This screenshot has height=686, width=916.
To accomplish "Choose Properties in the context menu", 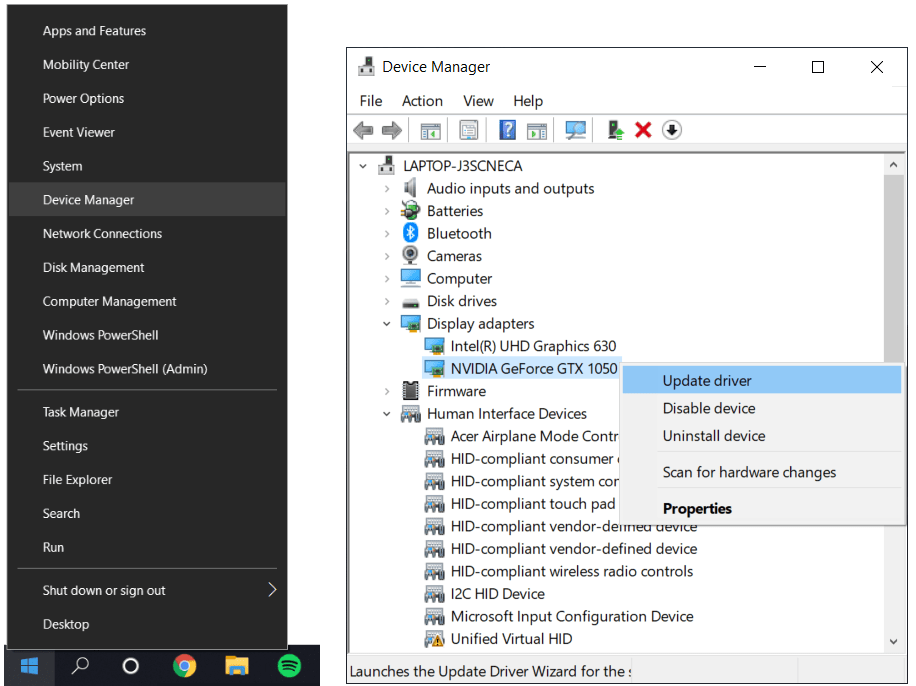I will pyautogui.click(x=762, y=508).
